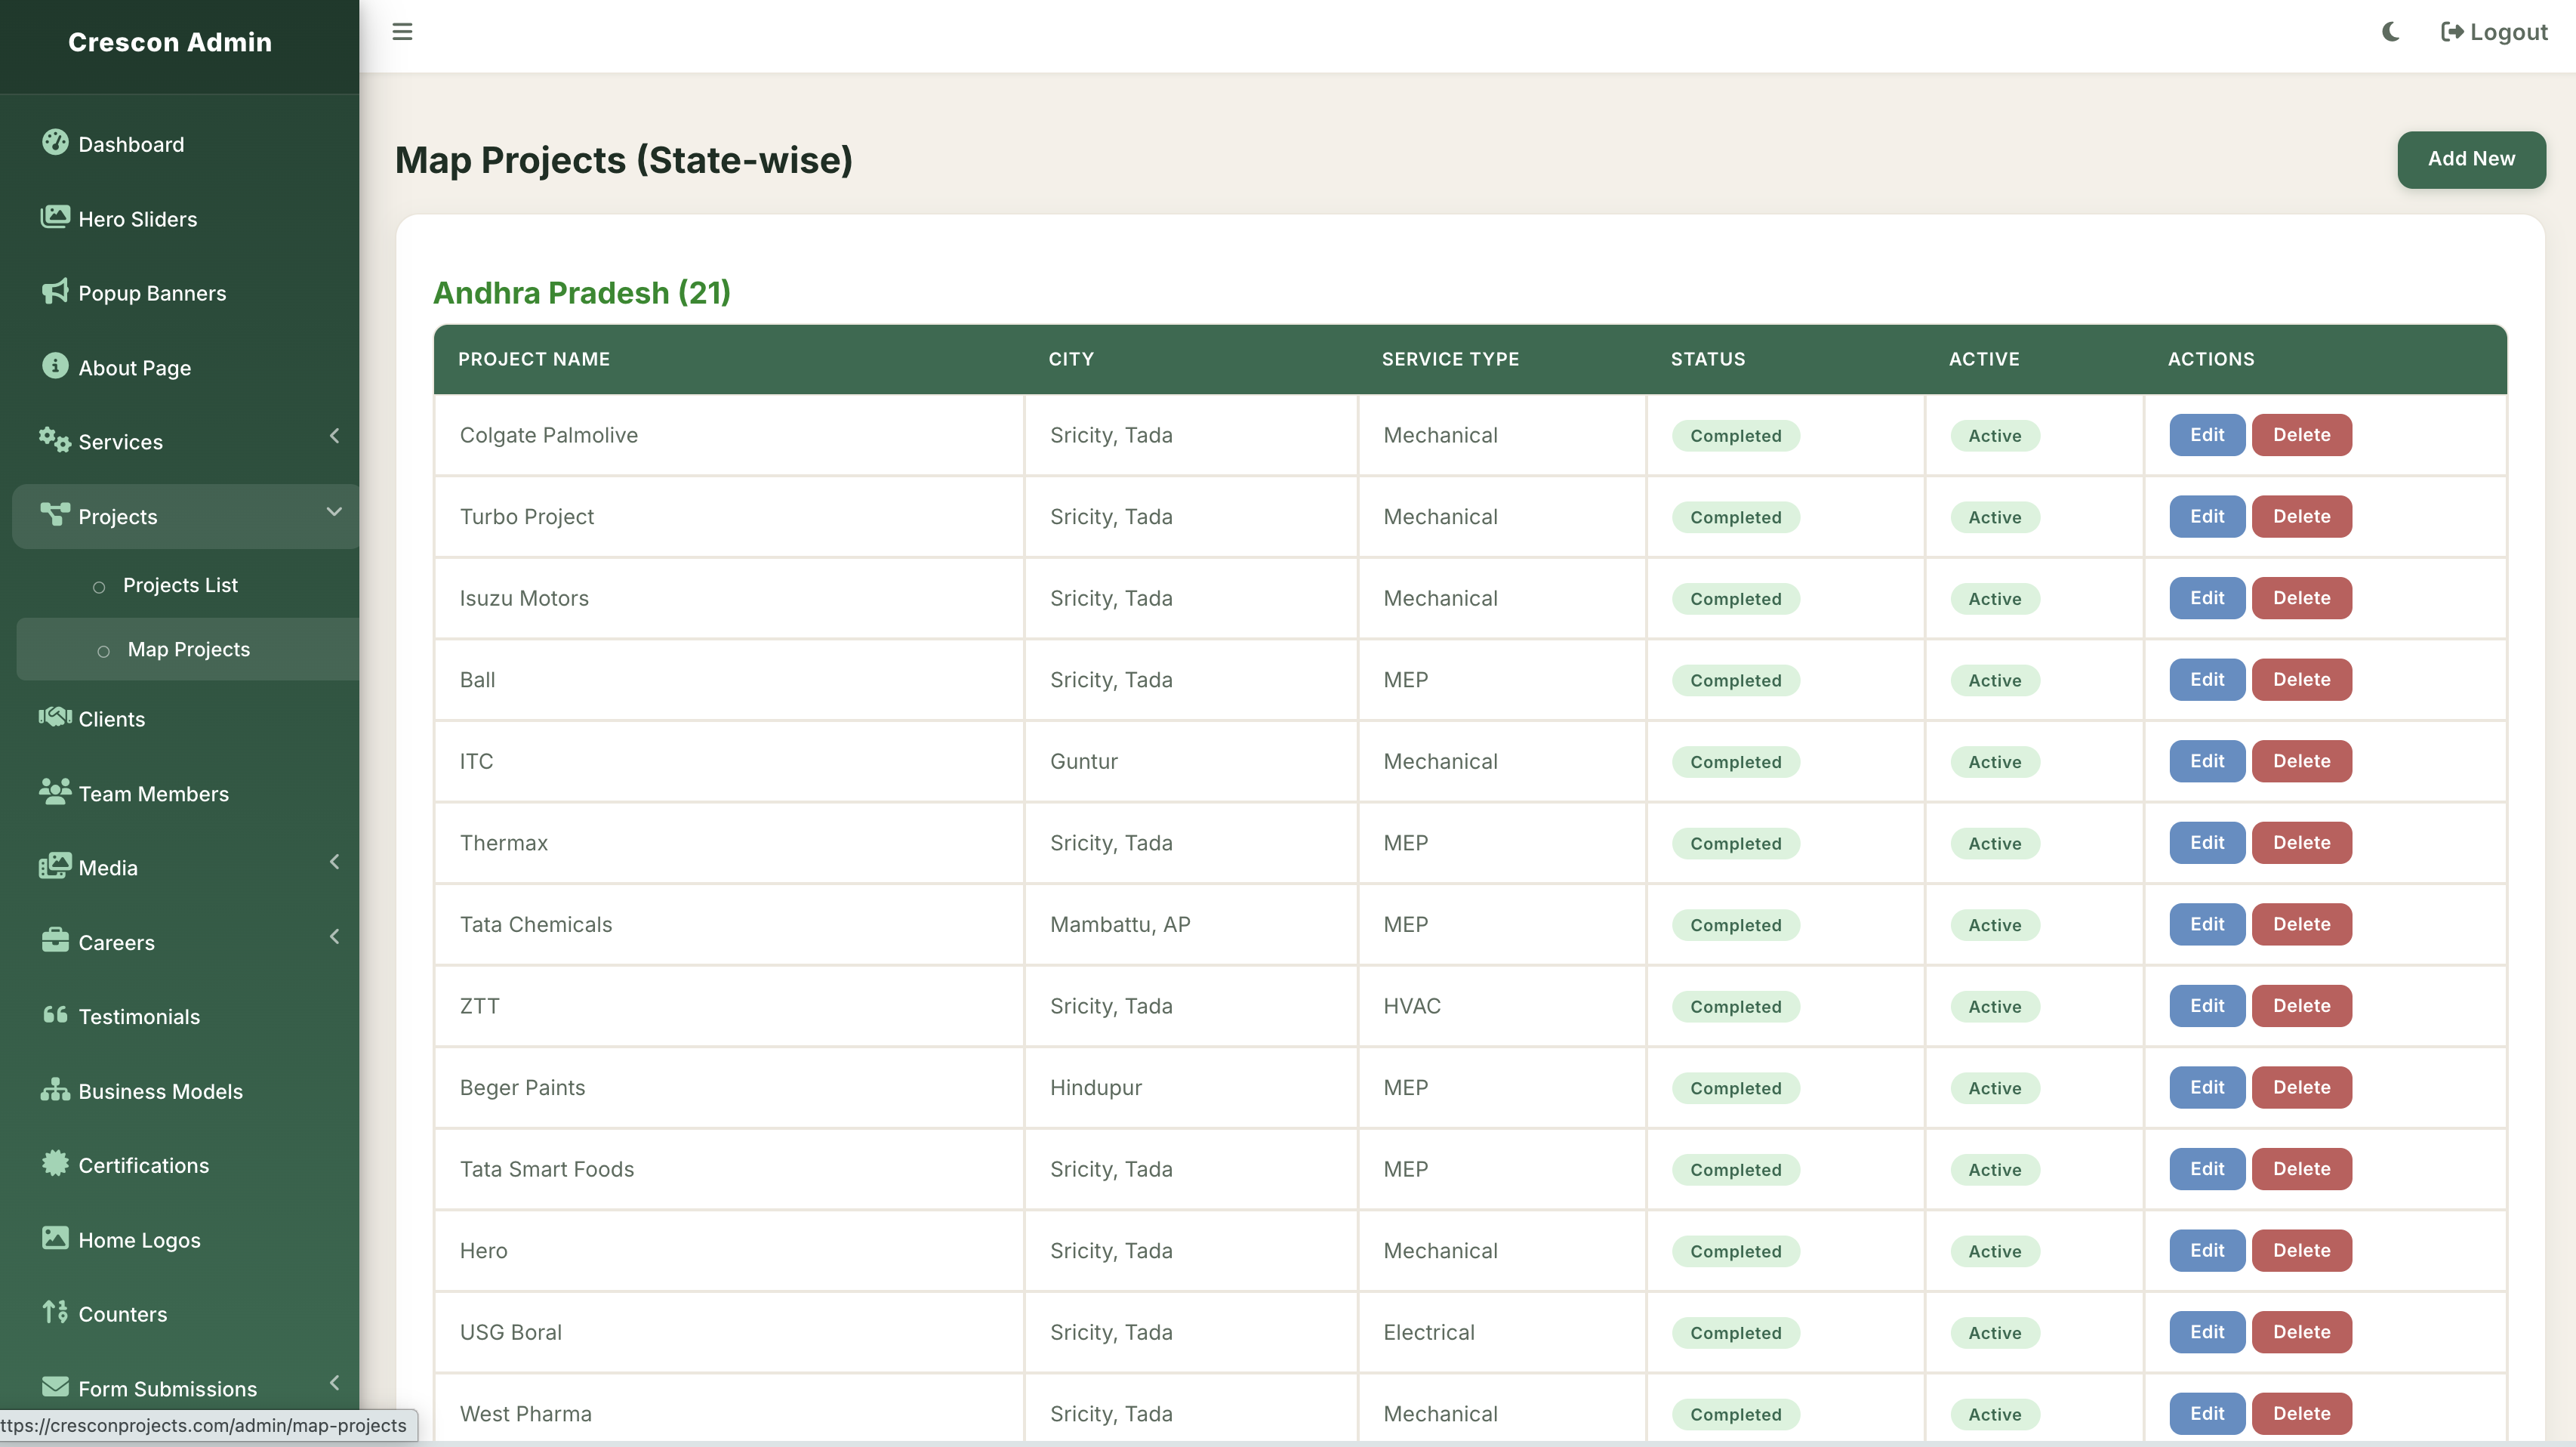This screenshot has width=2576, height=1447.
Task: Expand the Services submenu chevron
Action: (334, 436)
